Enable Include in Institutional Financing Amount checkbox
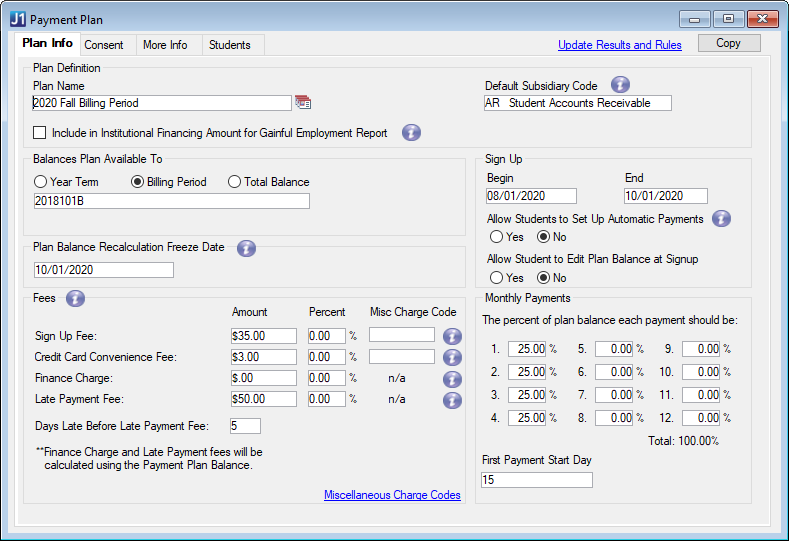 pyautogui.click(x=40, y=132)
